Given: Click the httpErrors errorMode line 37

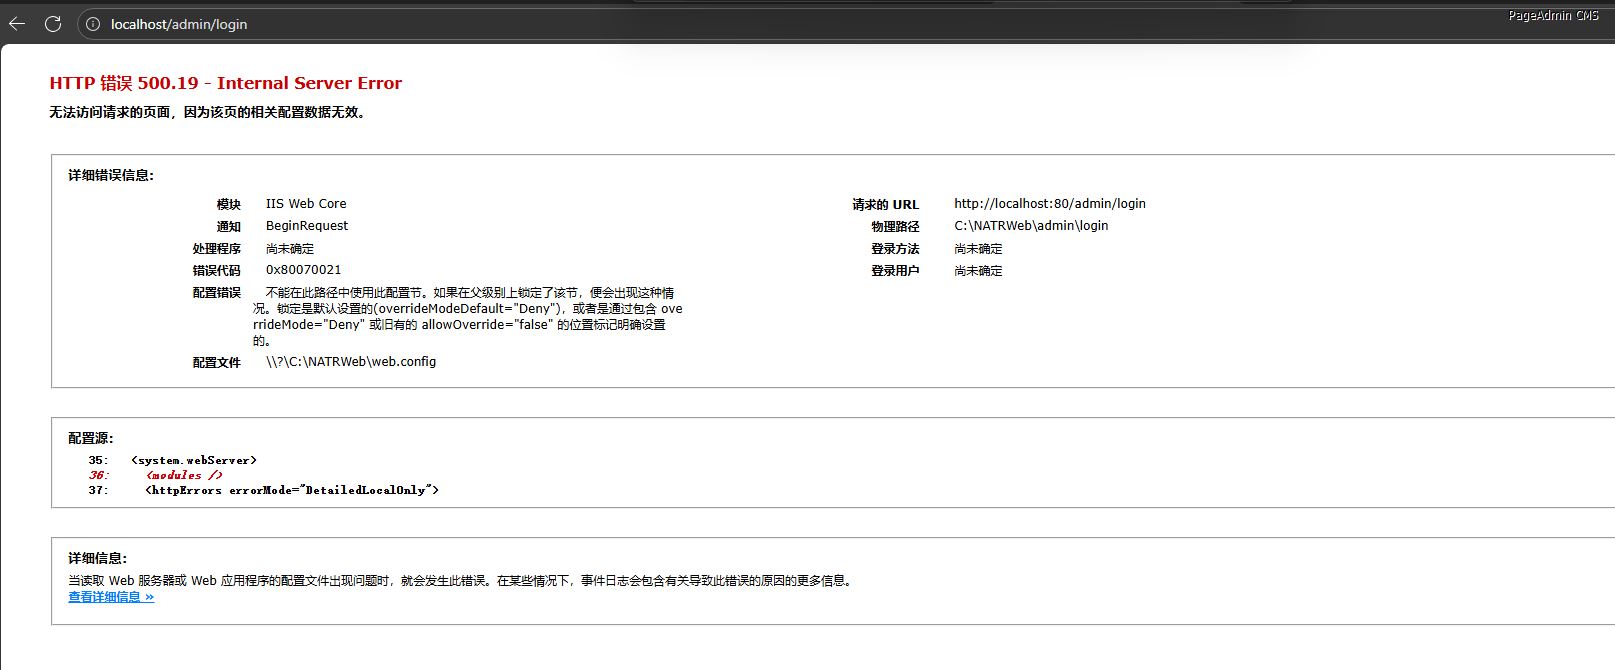Looking at the screenshot, I should click(x=291, y=490).
